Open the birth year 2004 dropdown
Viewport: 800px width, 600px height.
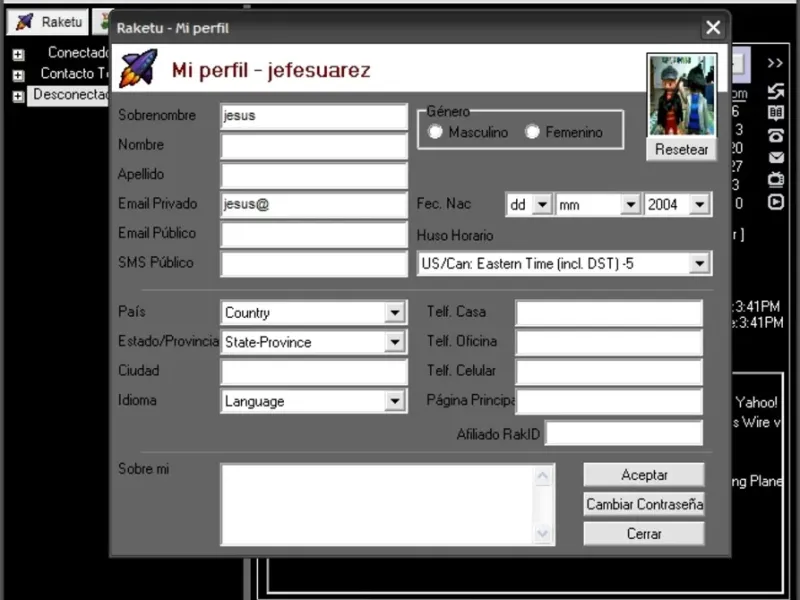pyautogui.click(x=699, y=205)
